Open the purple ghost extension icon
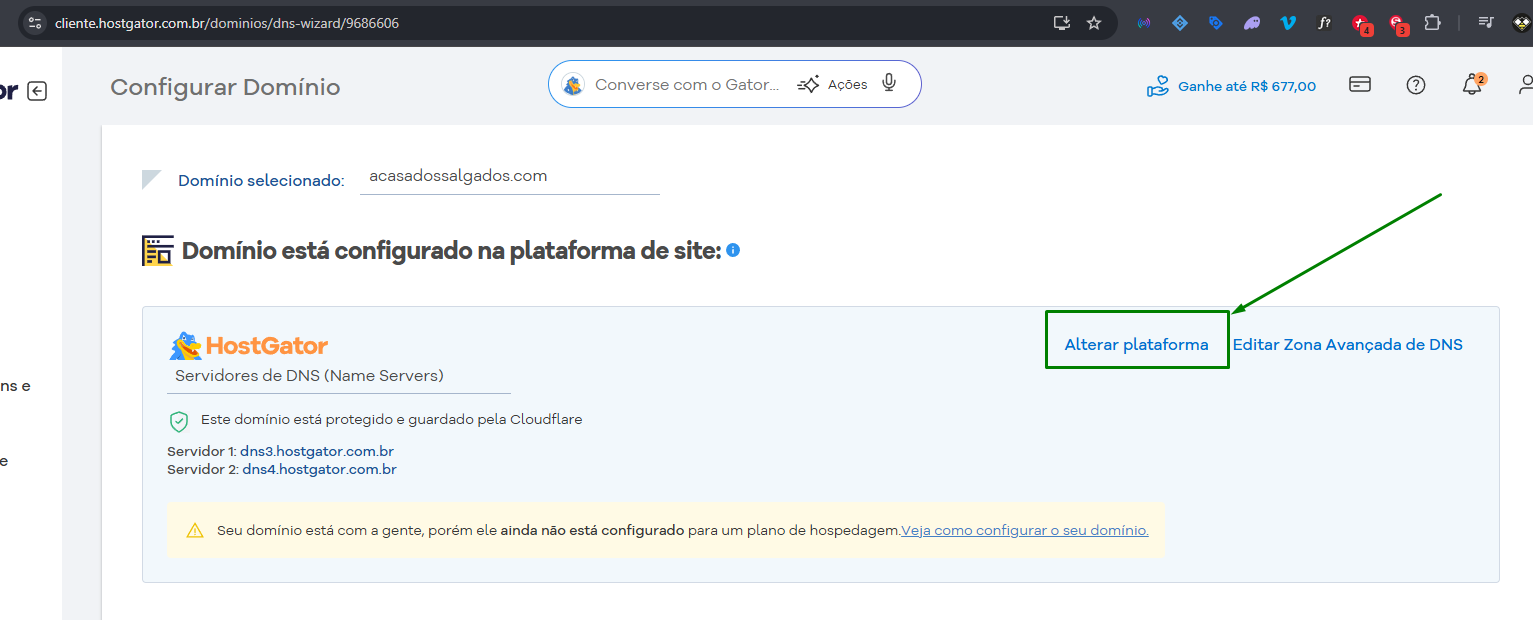This screenshot has width=1533, height=620. [1252, 22]
